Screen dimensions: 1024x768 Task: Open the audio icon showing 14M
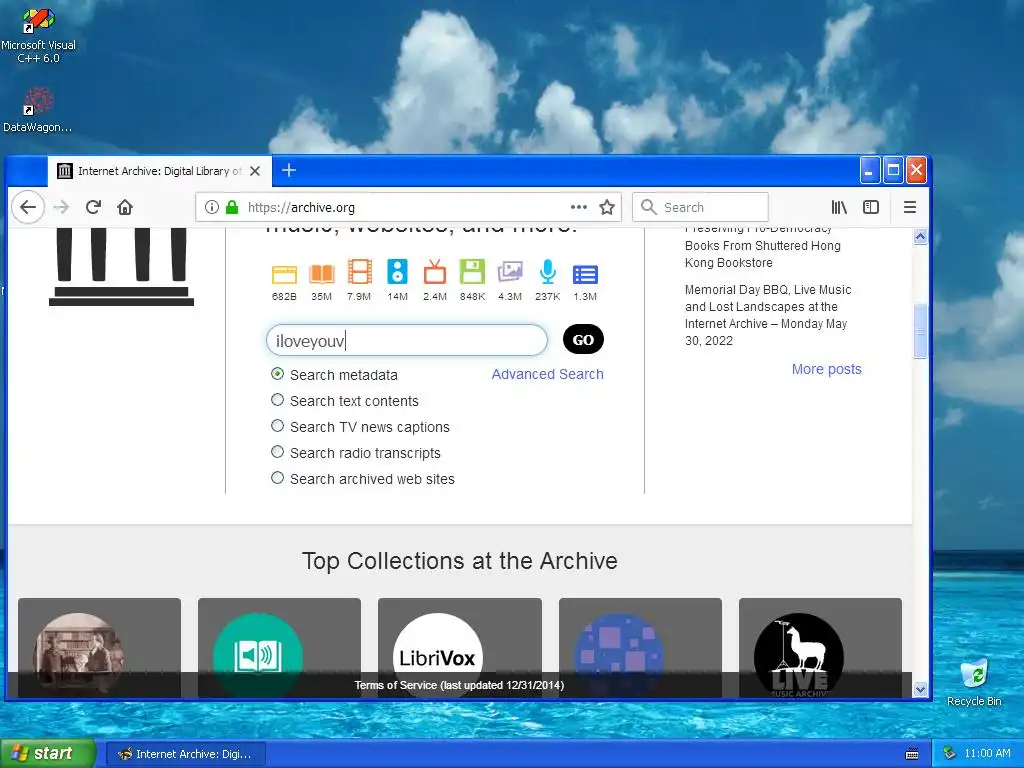[x=397, y=272]
